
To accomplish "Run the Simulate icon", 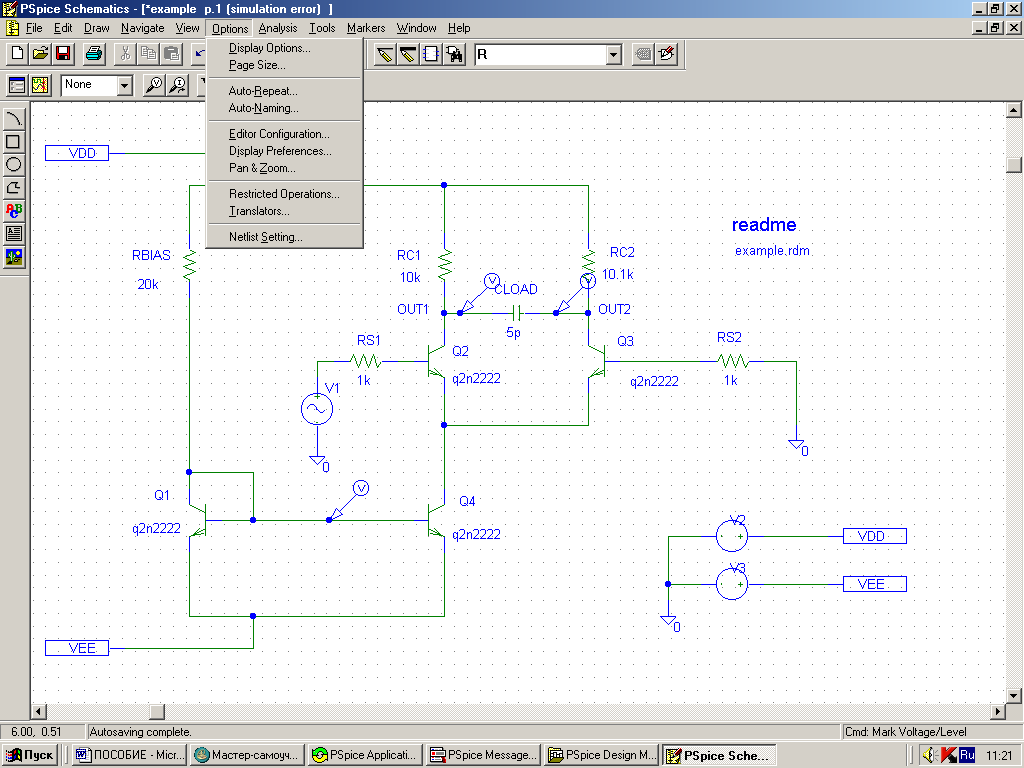I will coord(40,85).
